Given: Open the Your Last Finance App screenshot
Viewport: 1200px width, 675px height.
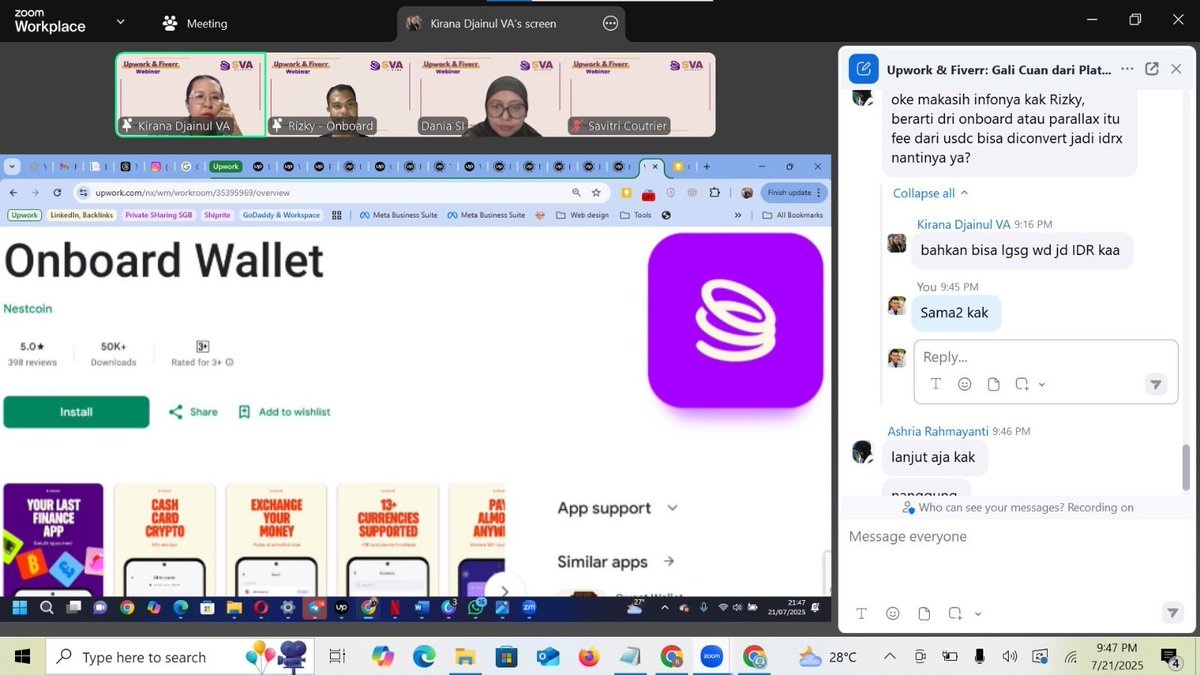Looking at the screenshot, I should (53, 541).
